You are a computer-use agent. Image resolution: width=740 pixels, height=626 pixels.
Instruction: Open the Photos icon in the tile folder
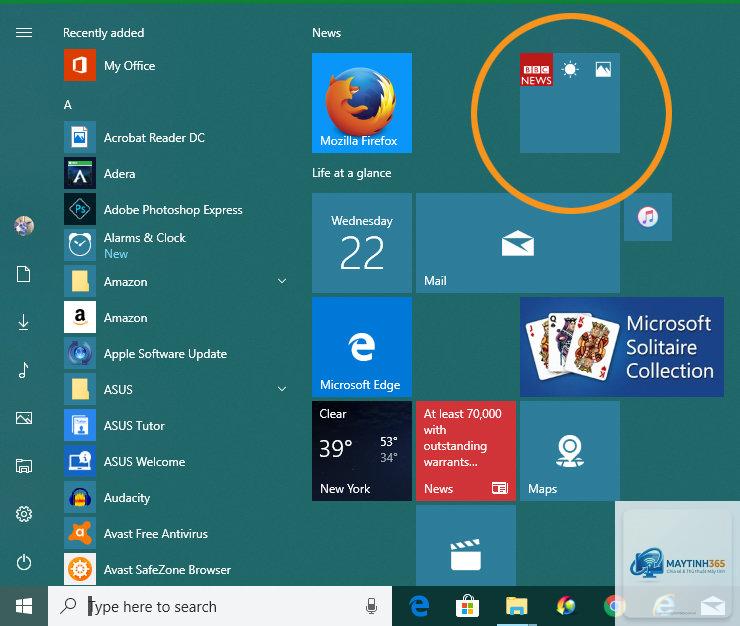click(x=603, y=69)
